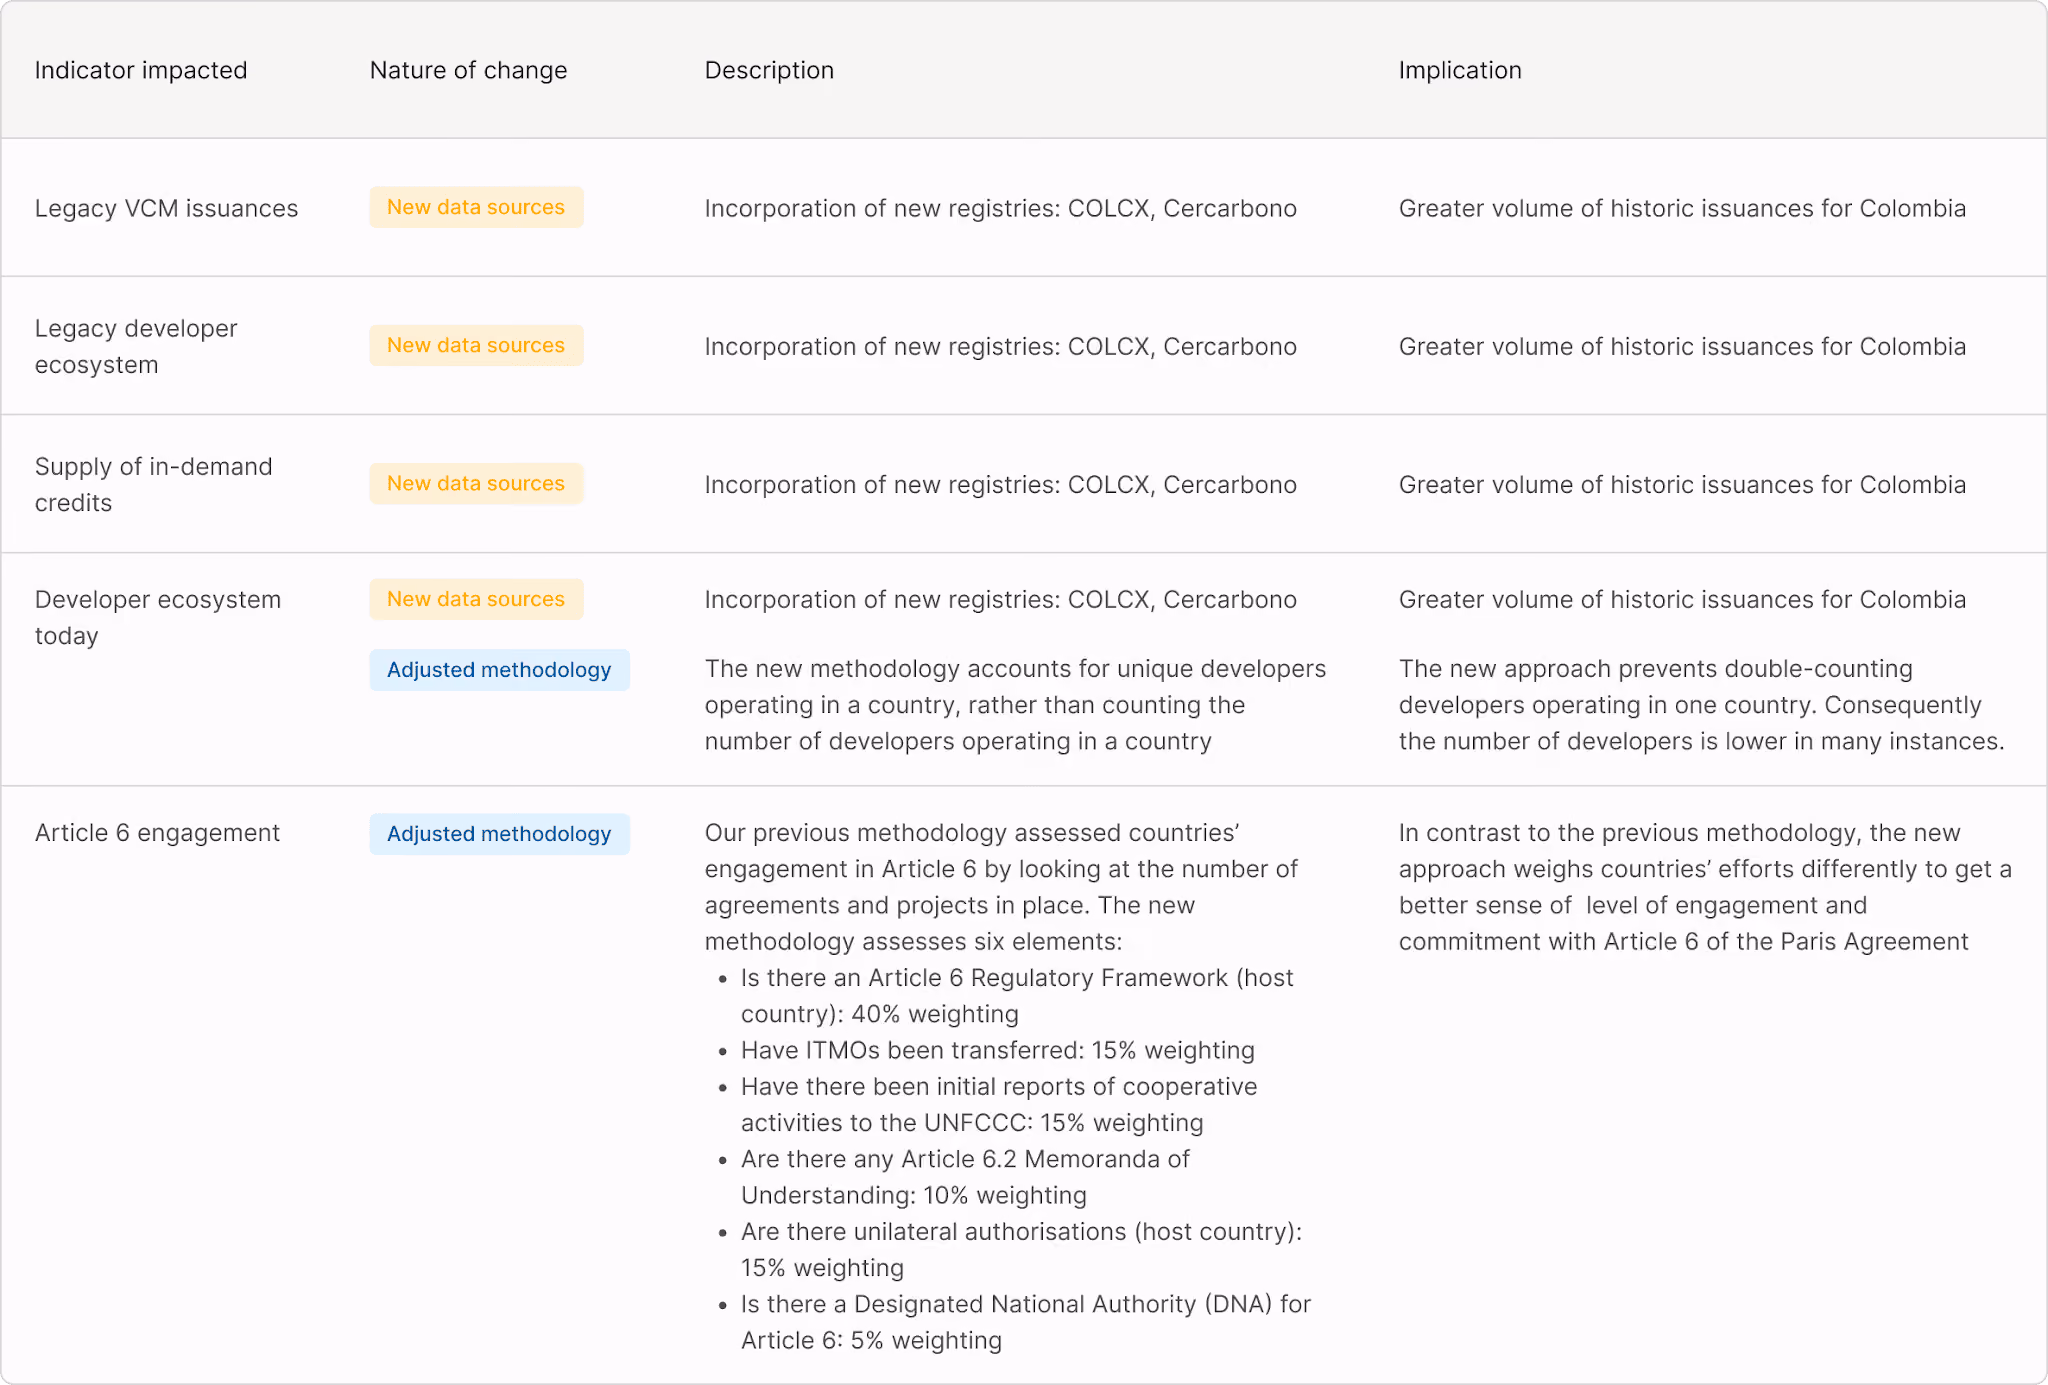Screen dimensions: 2048x1385
Task: Click the 'Indicator impacted' column header
Action: click(x=141, y=70)
